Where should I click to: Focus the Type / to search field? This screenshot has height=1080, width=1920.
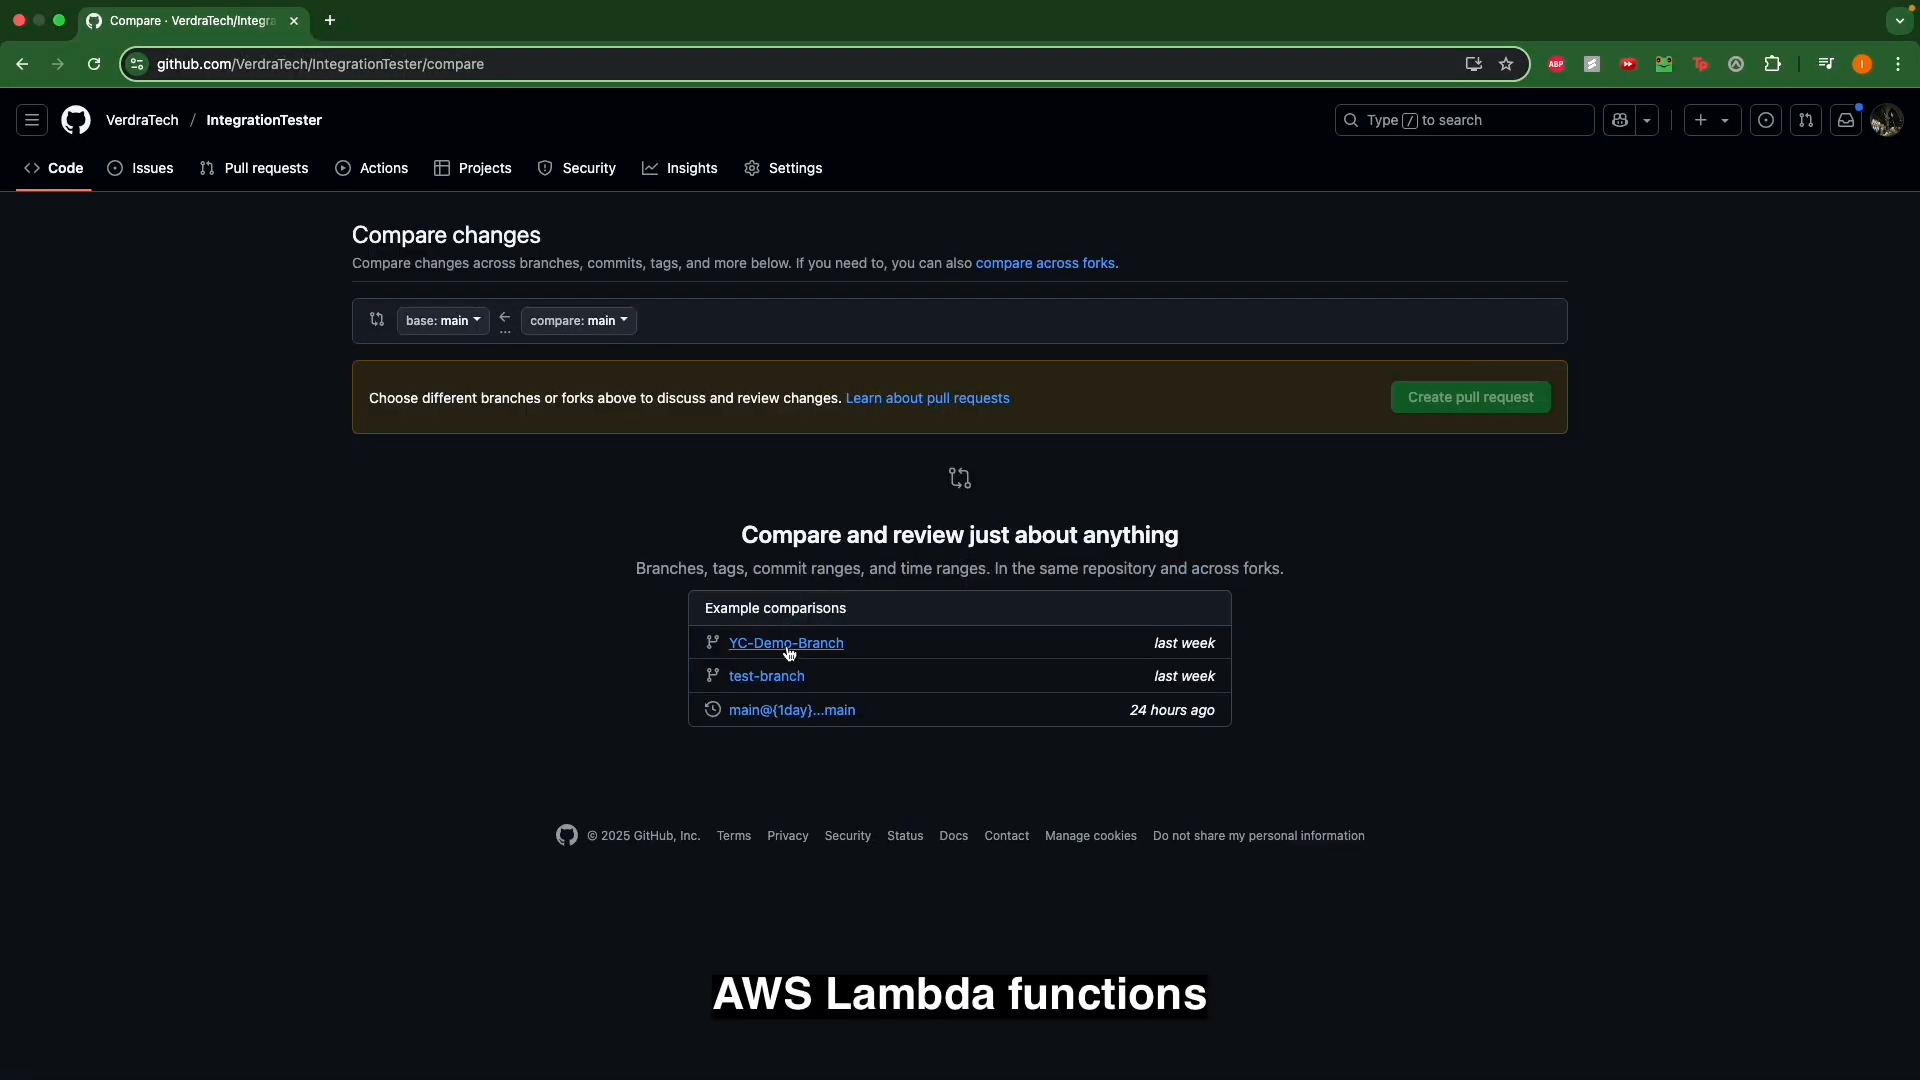pos(1464,120)
